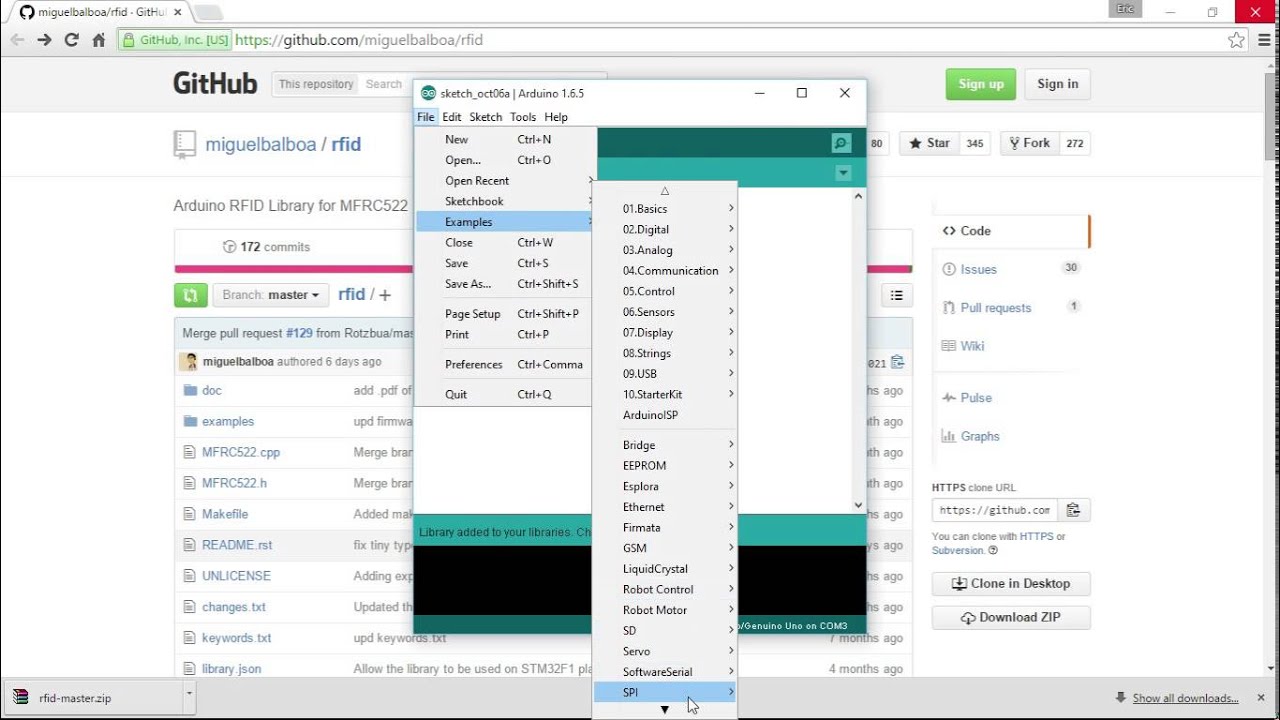Copy the clone URL clipboard icon
The height and width of the screenshot is (720, 1280).
(x=1073, y=510)
